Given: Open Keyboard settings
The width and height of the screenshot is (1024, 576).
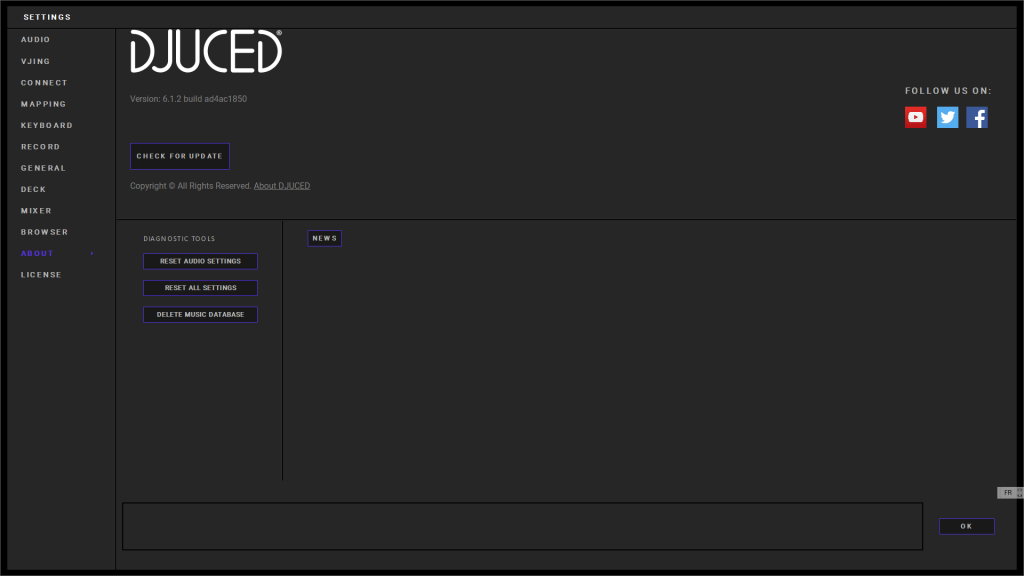Looking at the screenshot, I should click(x=47, y=126).
